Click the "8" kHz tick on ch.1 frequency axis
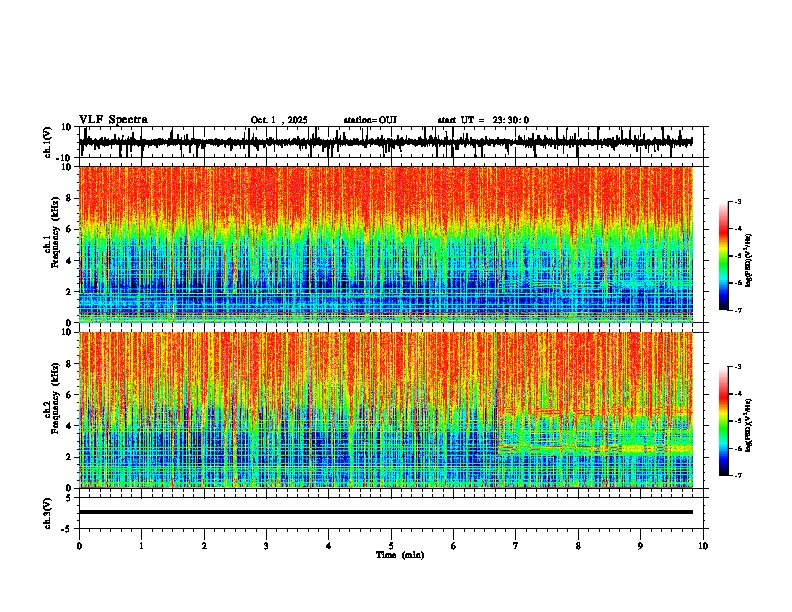792x612 pixels. (70, 198)
